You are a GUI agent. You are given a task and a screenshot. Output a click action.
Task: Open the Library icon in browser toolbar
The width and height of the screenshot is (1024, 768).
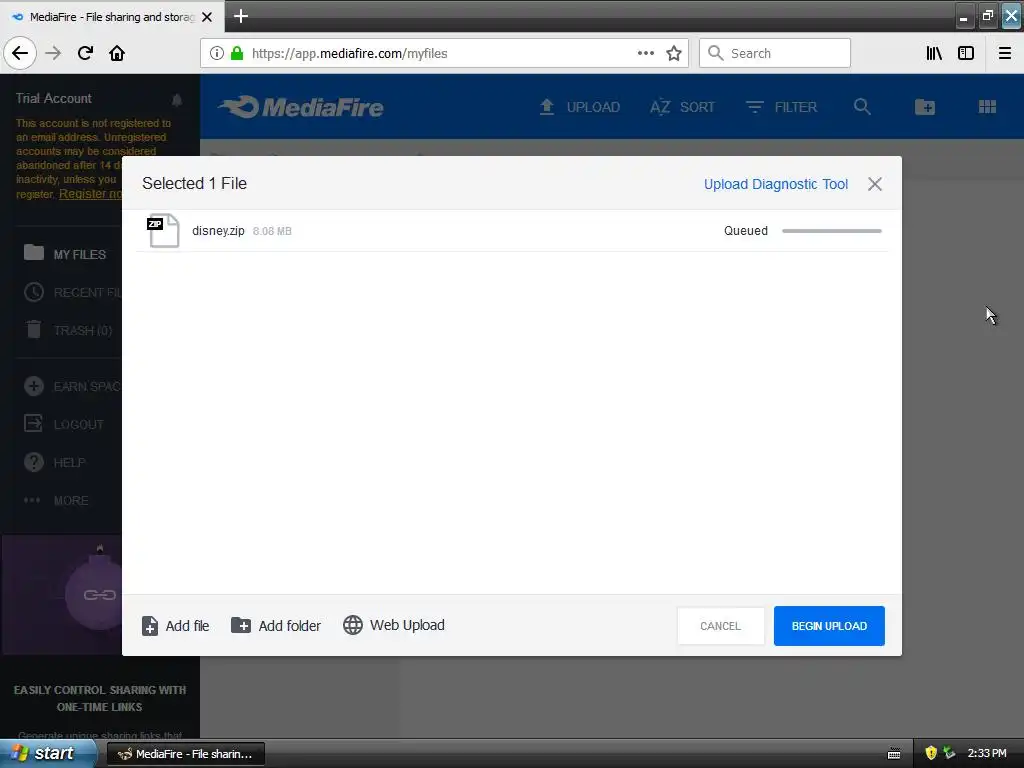coord(934,53)
